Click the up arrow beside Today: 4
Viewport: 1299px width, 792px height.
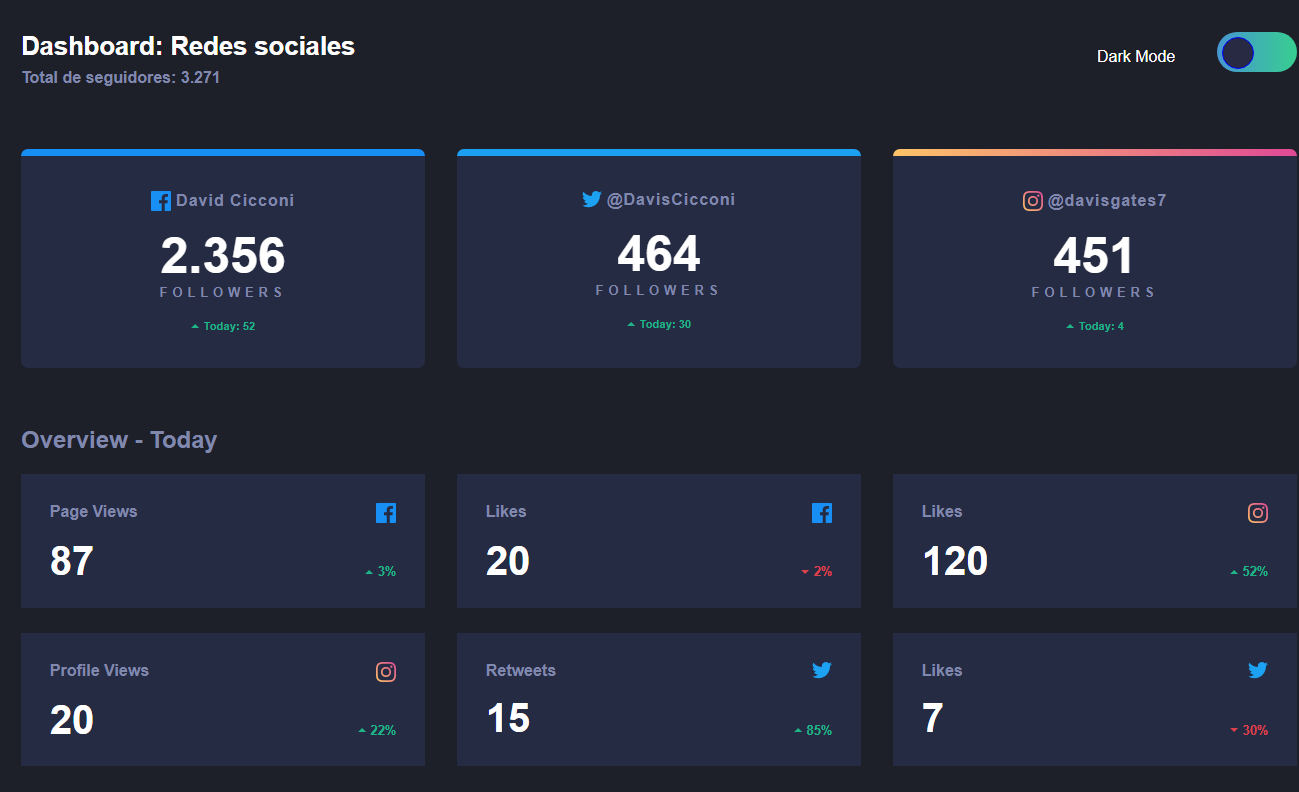pyautogui.click(x=1071, y=325)
